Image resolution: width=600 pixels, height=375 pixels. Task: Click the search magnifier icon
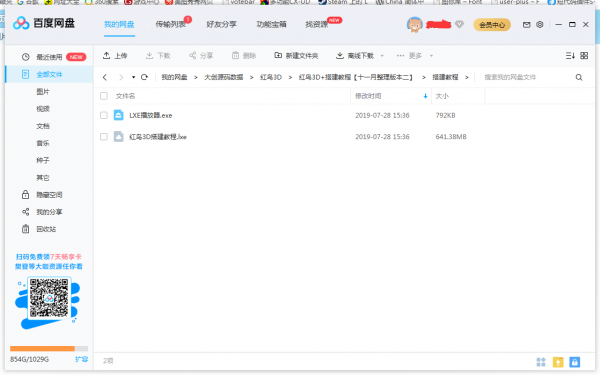[x=579, y=77]
